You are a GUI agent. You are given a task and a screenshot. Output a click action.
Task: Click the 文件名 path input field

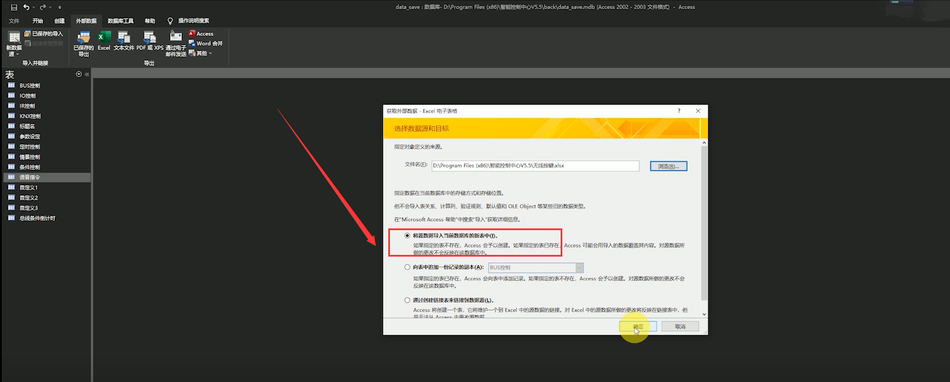tap(535, 165)
